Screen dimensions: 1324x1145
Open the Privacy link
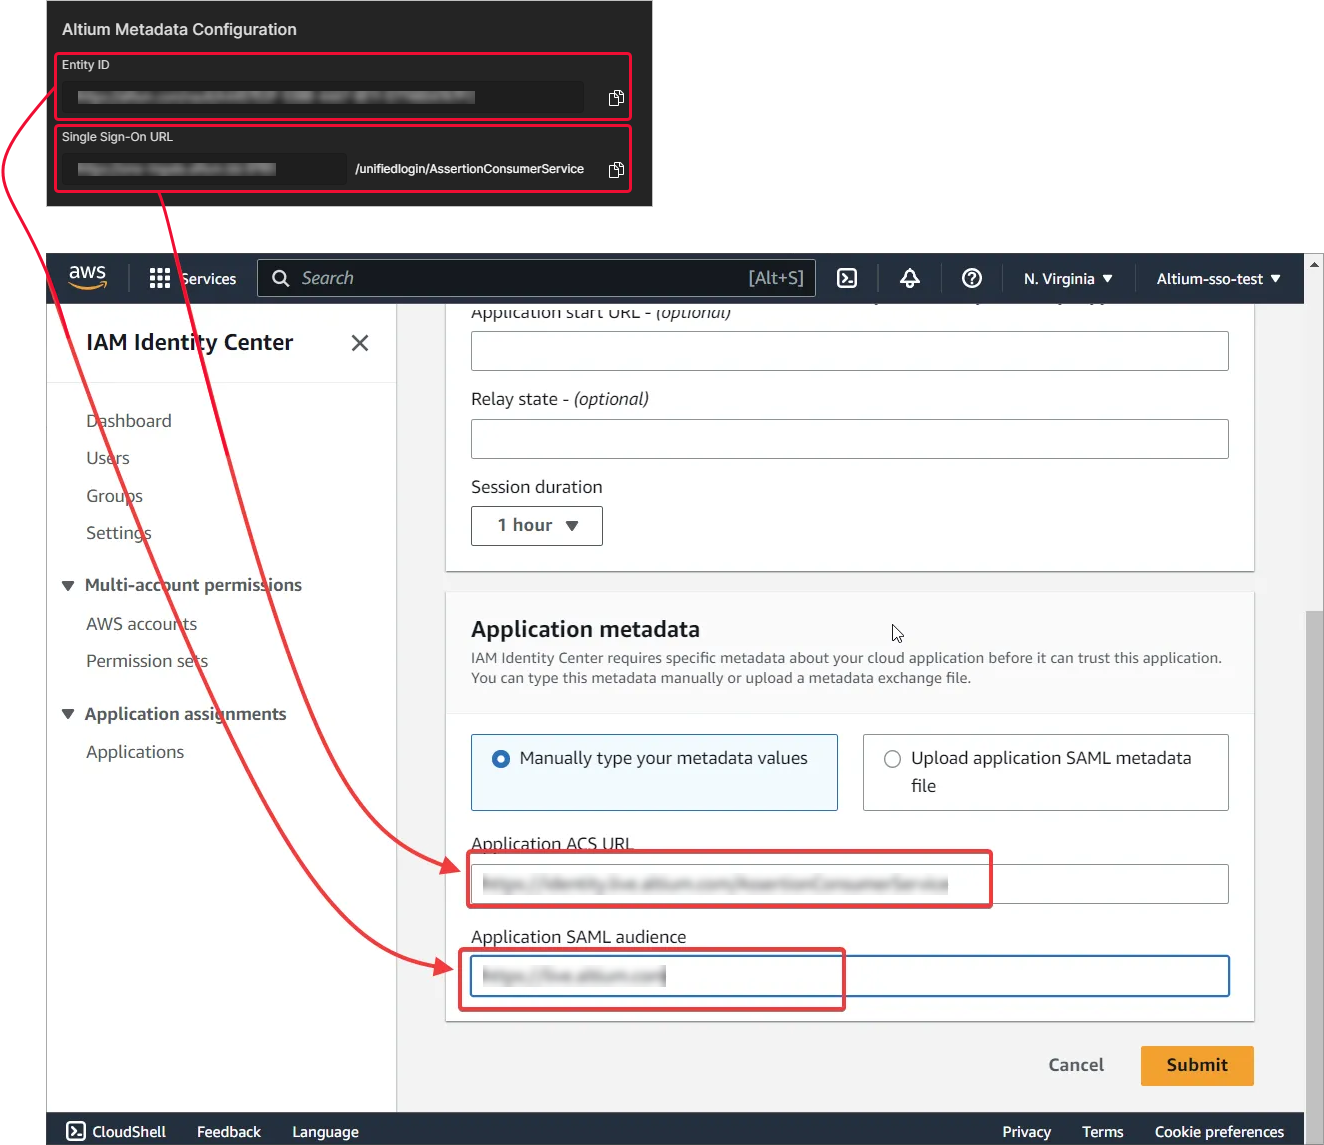coord(1026,1132)
